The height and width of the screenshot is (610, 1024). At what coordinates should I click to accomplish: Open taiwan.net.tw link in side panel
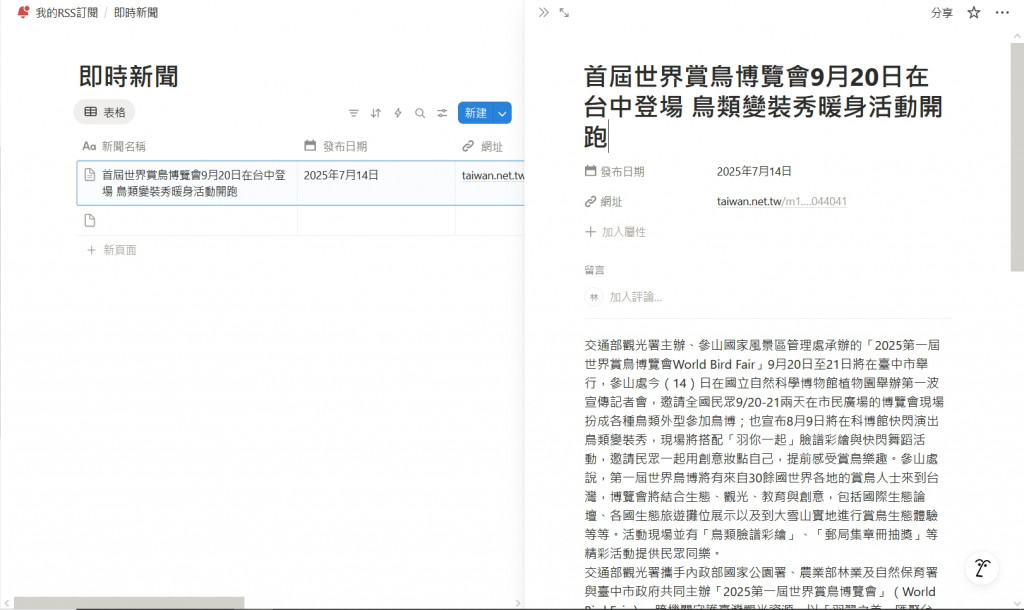pyautogui.click(x=782, y=202)
